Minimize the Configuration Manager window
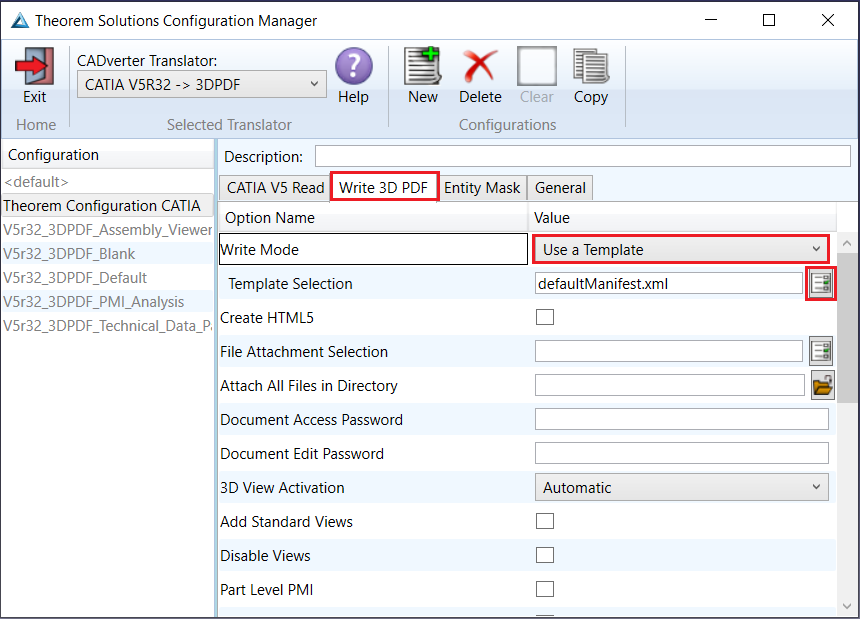The height and width of the screenshot is (619, 860). tap(711, 20)
